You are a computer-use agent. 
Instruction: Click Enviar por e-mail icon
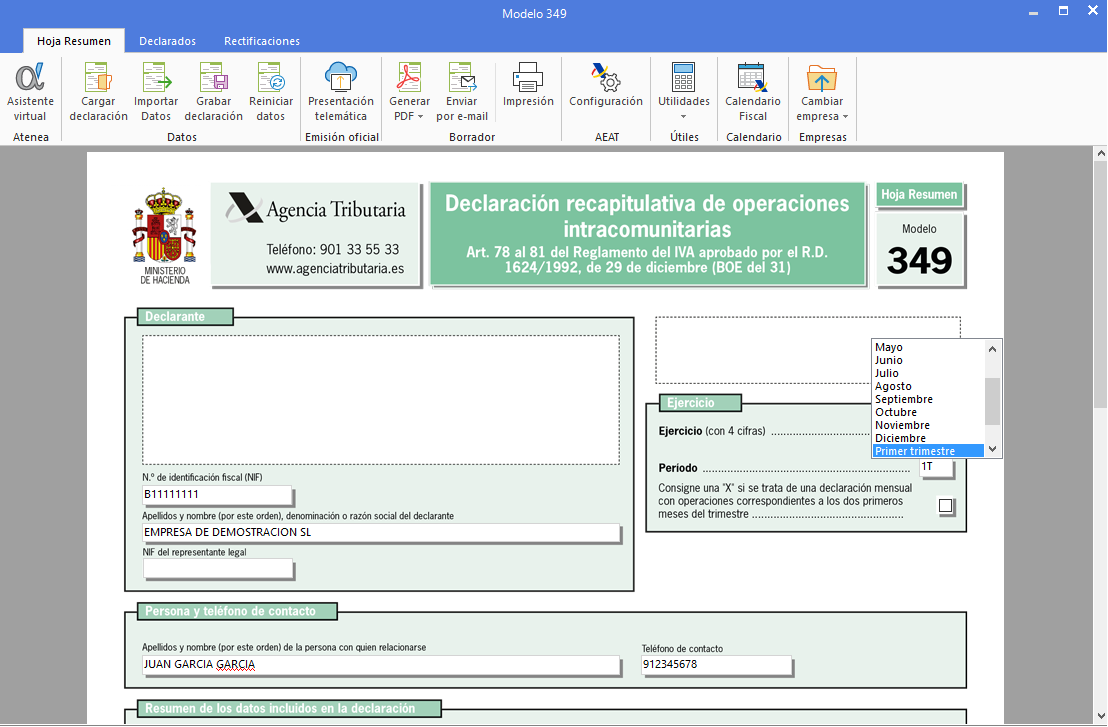click(x=462, y=77)
